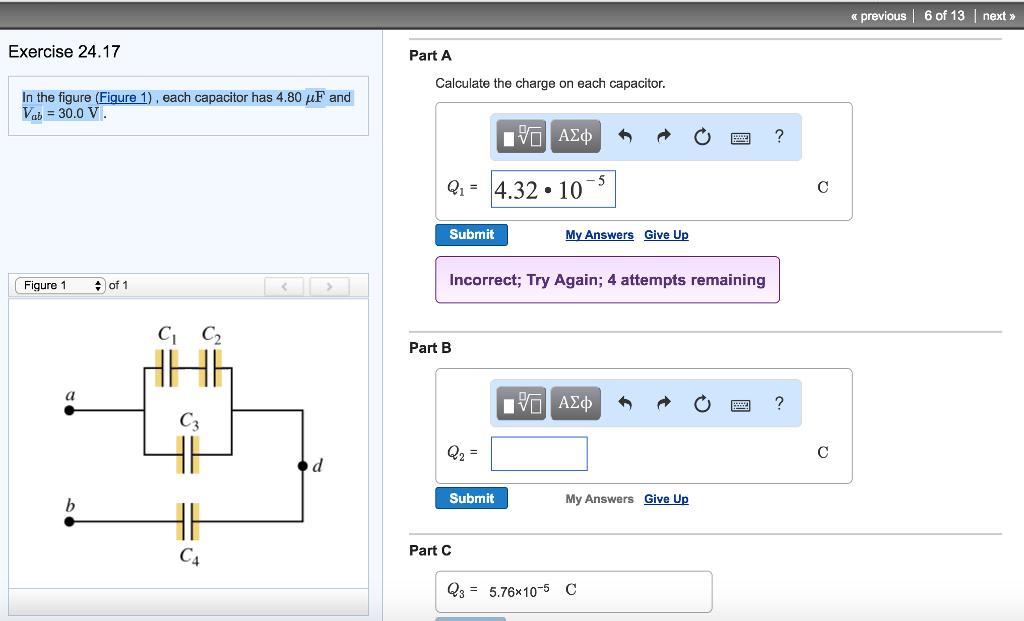Submit the Part A answer
This screenshot has width=1024, height=621.
(472, 234)
